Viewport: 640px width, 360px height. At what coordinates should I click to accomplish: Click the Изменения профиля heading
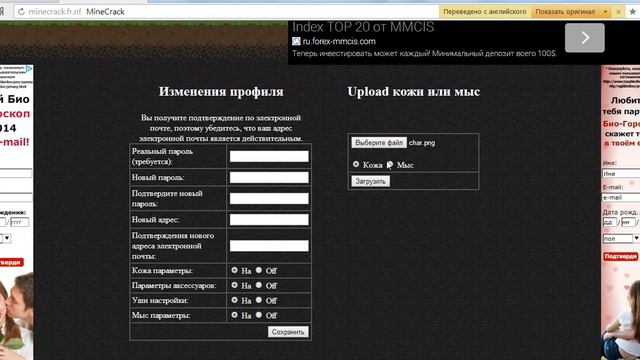[221, 91]
